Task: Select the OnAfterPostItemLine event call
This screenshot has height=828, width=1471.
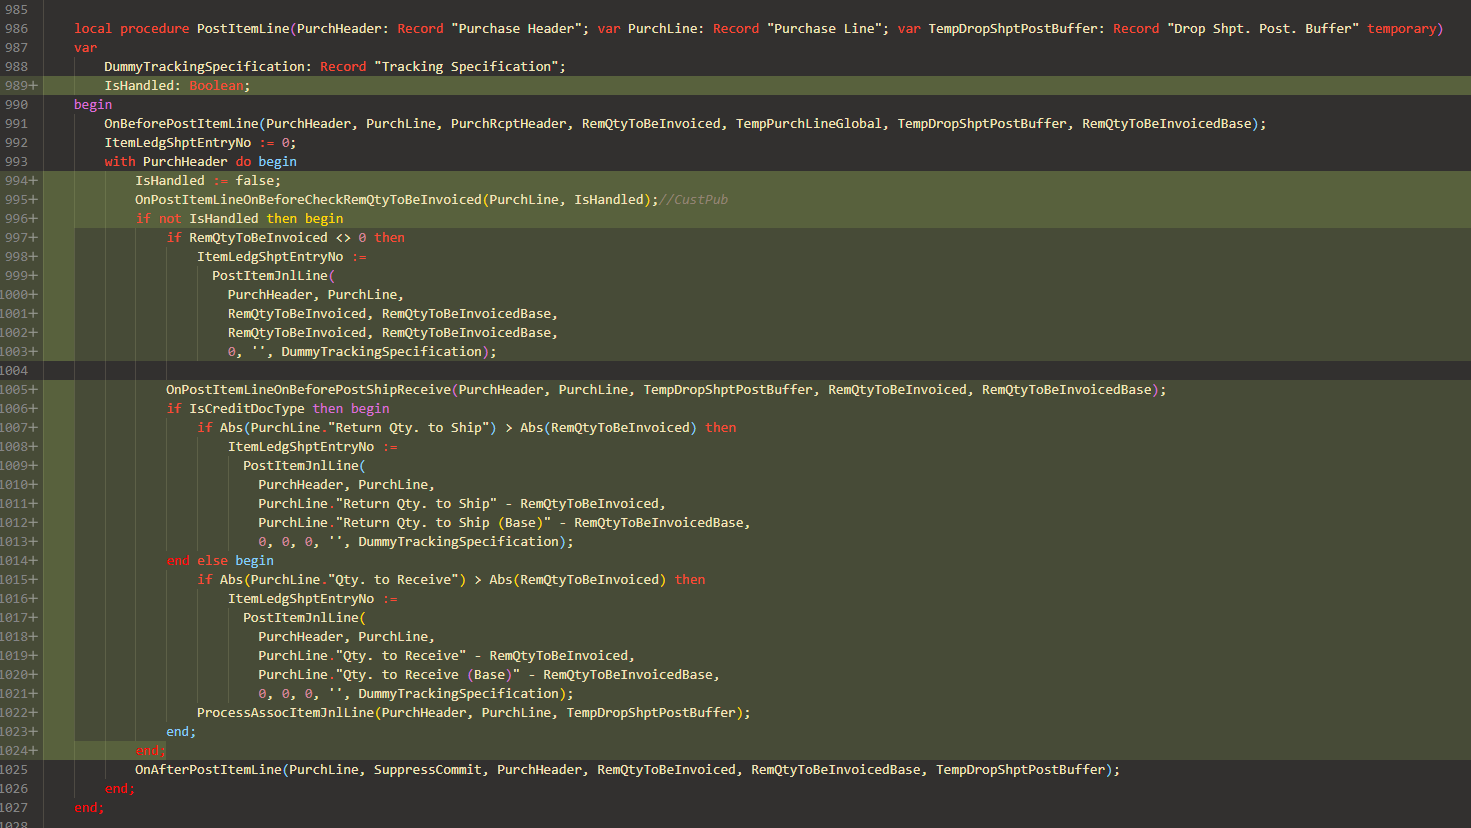Action: coord(209,769)
